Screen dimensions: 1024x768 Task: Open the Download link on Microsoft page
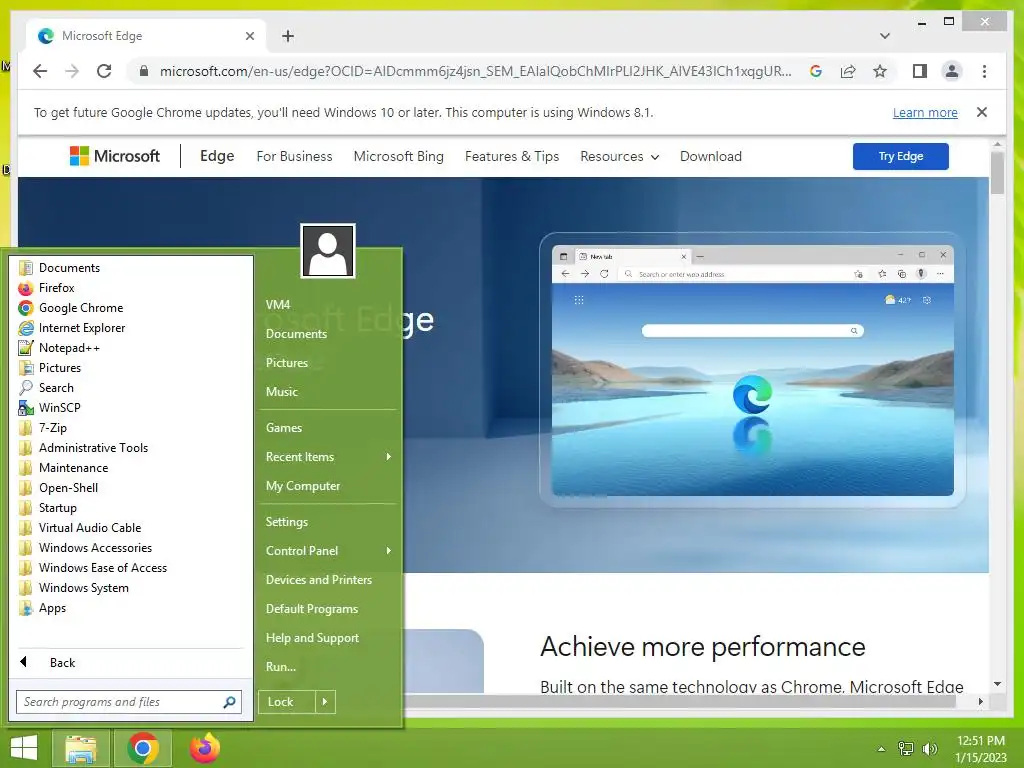(x=711, y=156)
